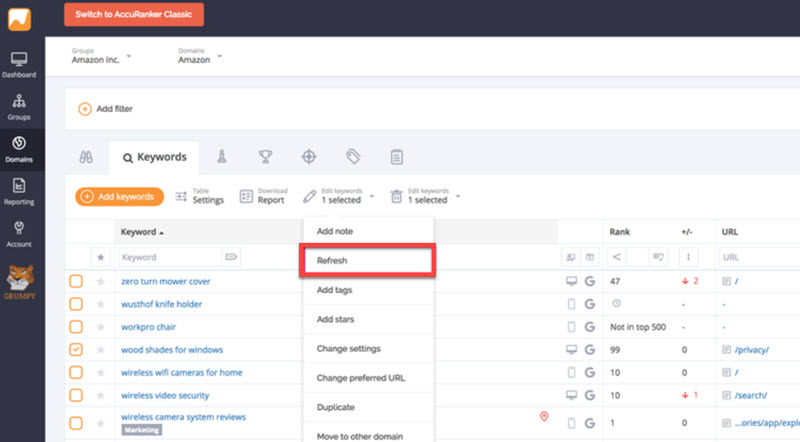This screenshot has width=800, height=442.
Task: Select the workpro chair row checkbox
Action: click(x=76, y=327)
